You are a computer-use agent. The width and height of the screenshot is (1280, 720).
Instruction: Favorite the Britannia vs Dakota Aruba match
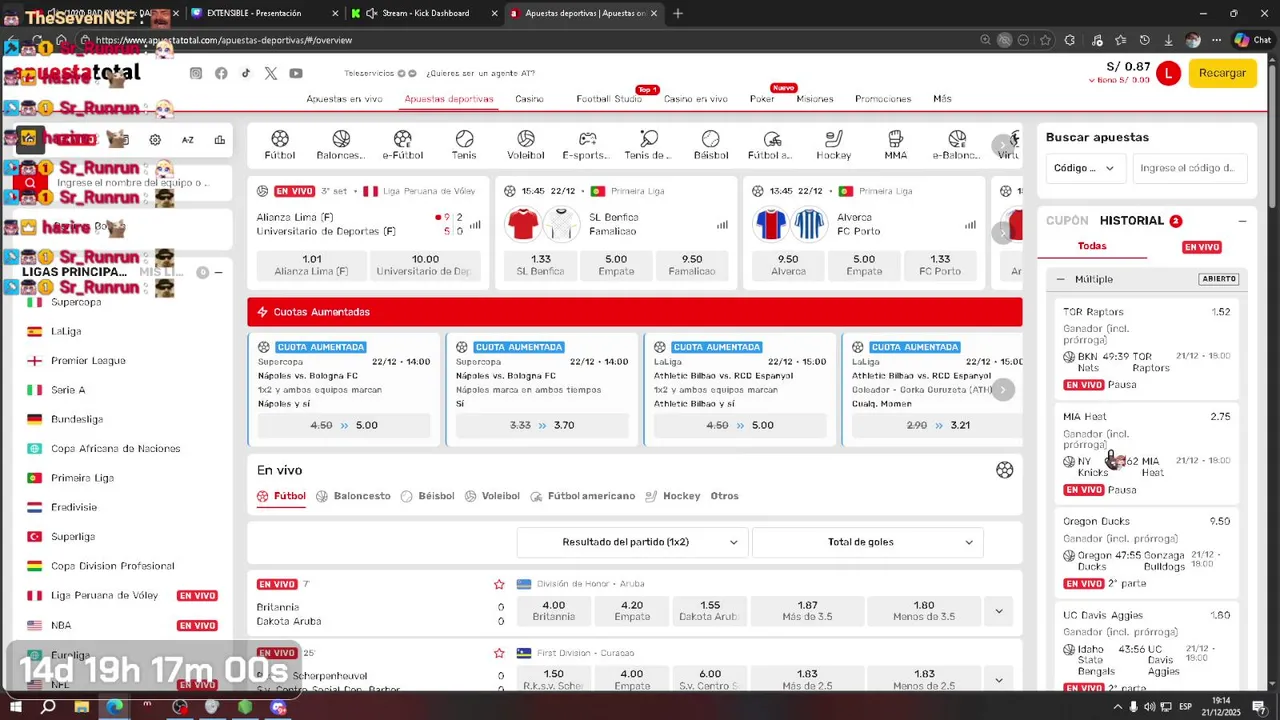499,584
